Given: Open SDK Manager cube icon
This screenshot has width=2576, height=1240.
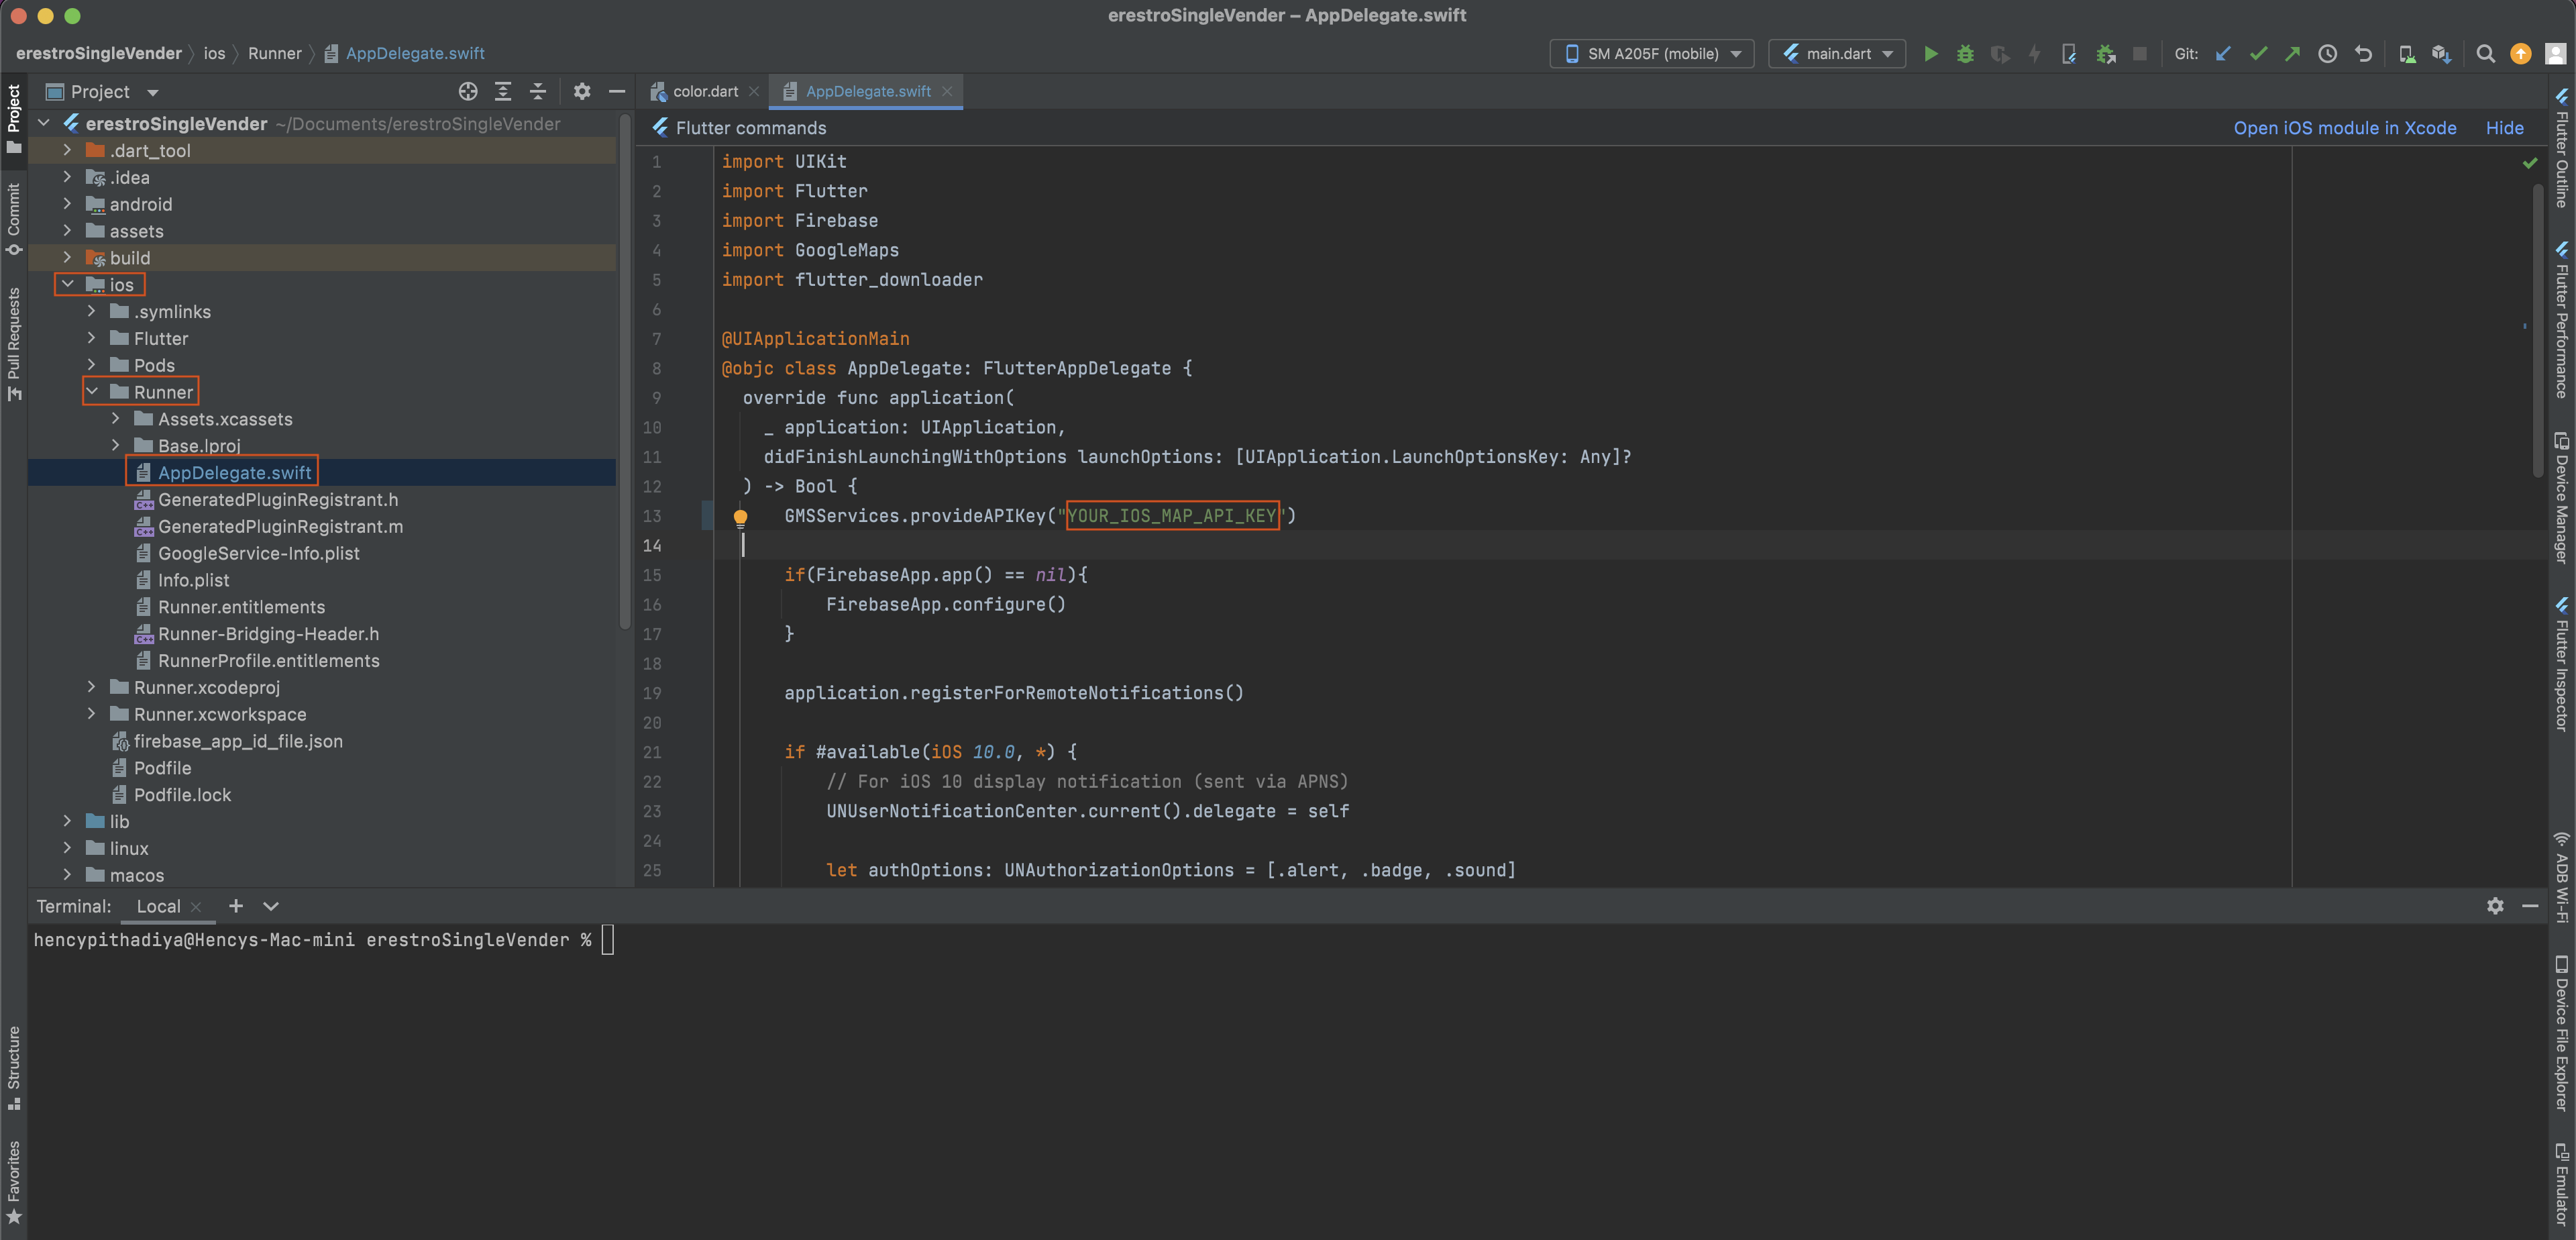Looking at the screenshot, I should point(2441,54).
